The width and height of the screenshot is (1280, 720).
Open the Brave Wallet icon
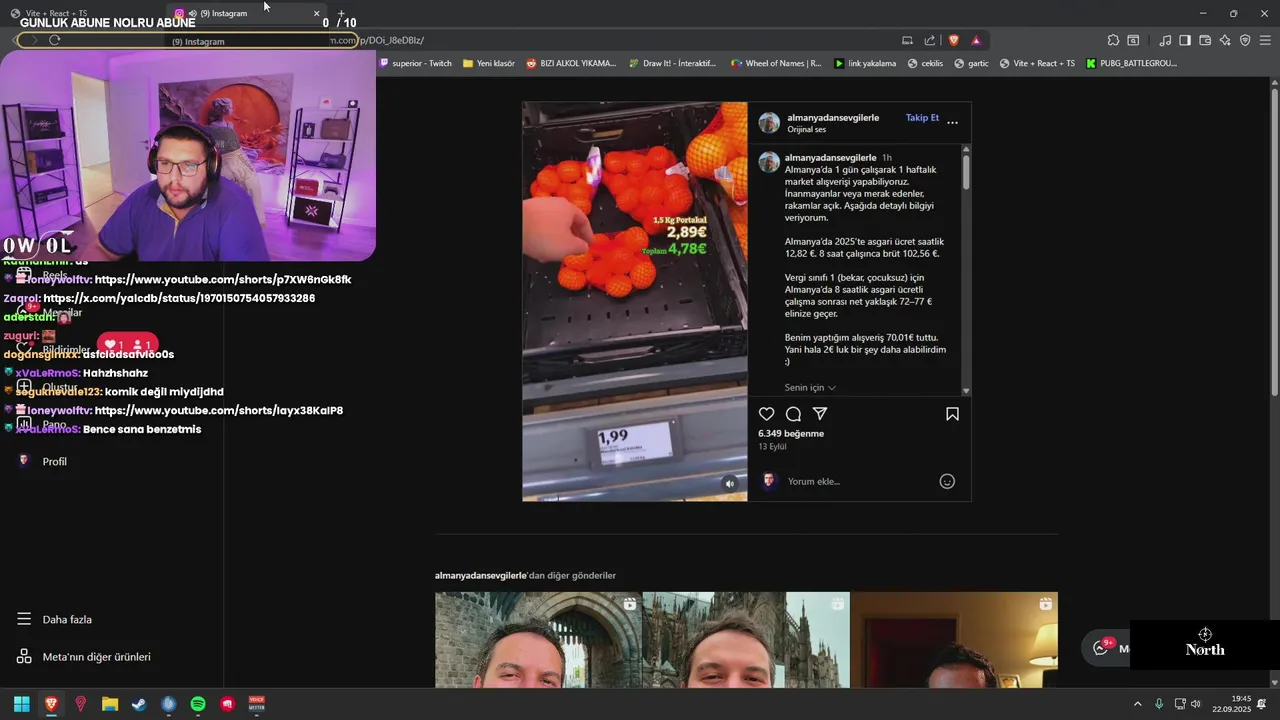coord(1205,40)
